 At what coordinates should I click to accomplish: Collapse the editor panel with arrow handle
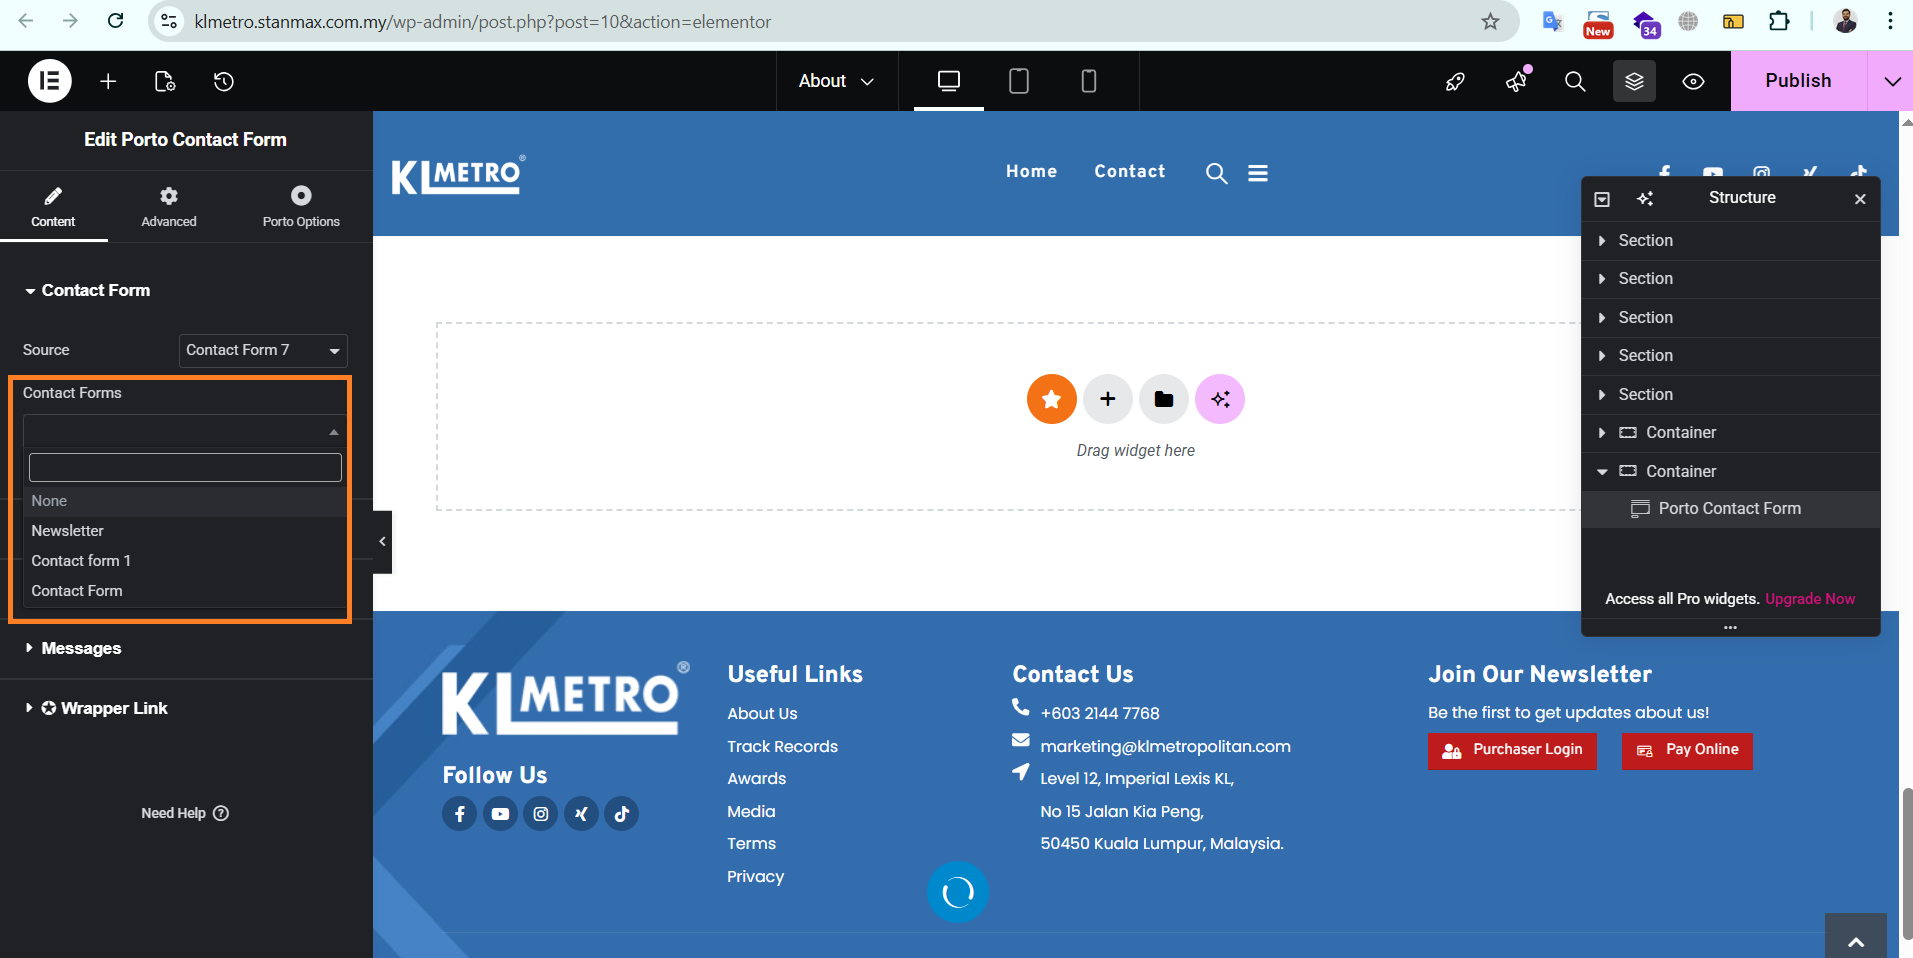coord(382,541)
